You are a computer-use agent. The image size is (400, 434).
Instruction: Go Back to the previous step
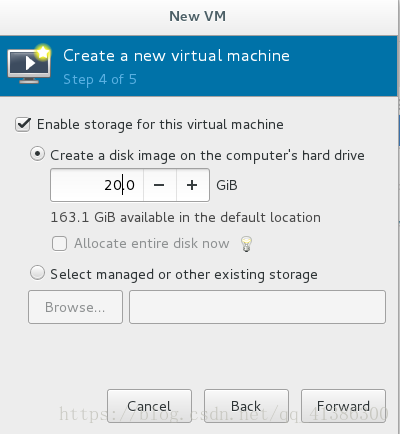coord(246,406)
